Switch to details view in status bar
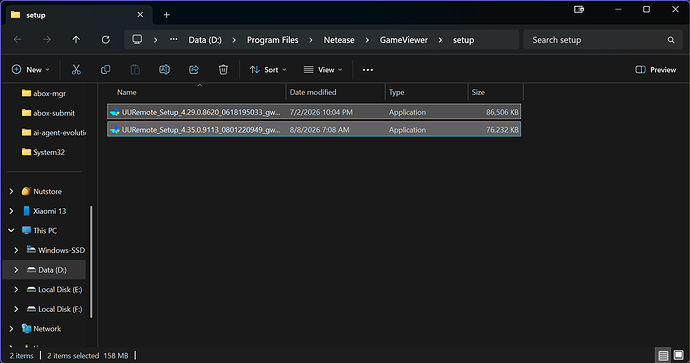Viewport: 690px width, 363px height. pyautogui.click(x=663, y=355)
